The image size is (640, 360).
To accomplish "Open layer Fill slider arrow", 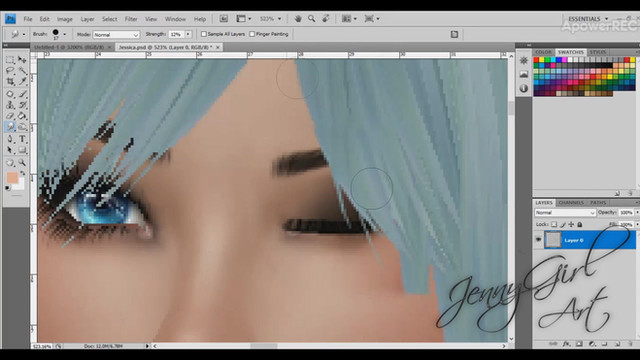I will point(637,224).
